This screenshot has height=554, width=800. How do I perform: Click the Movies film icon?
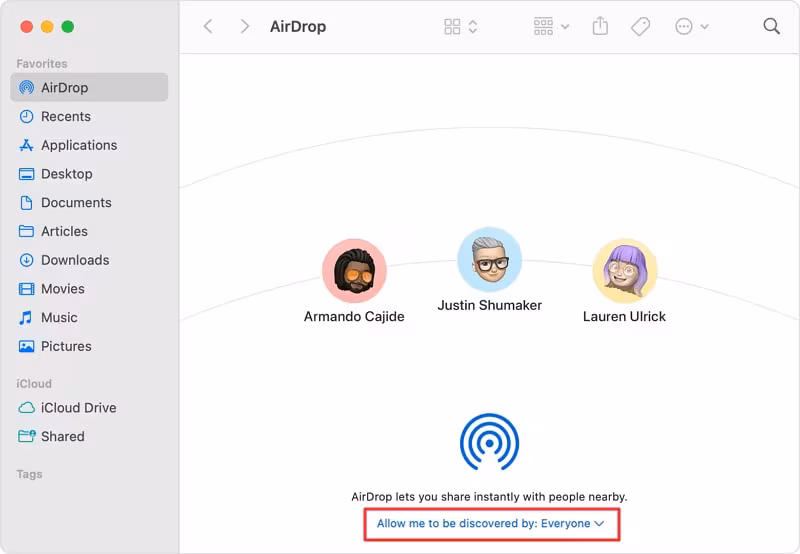tap(27, 289)
